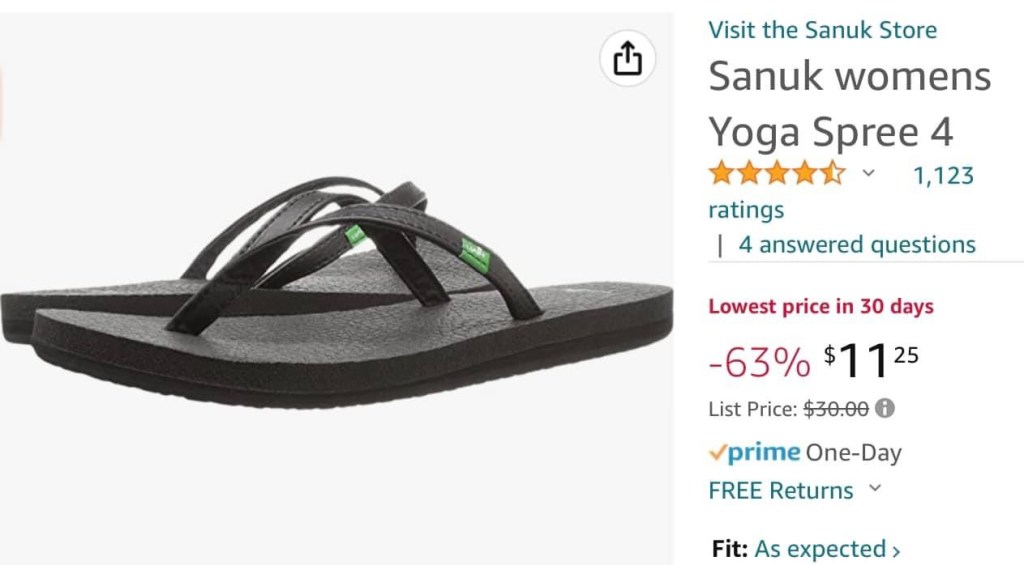Click the -63% discount label
Viewport: 1024px width, 565px height.
point(760,362)
